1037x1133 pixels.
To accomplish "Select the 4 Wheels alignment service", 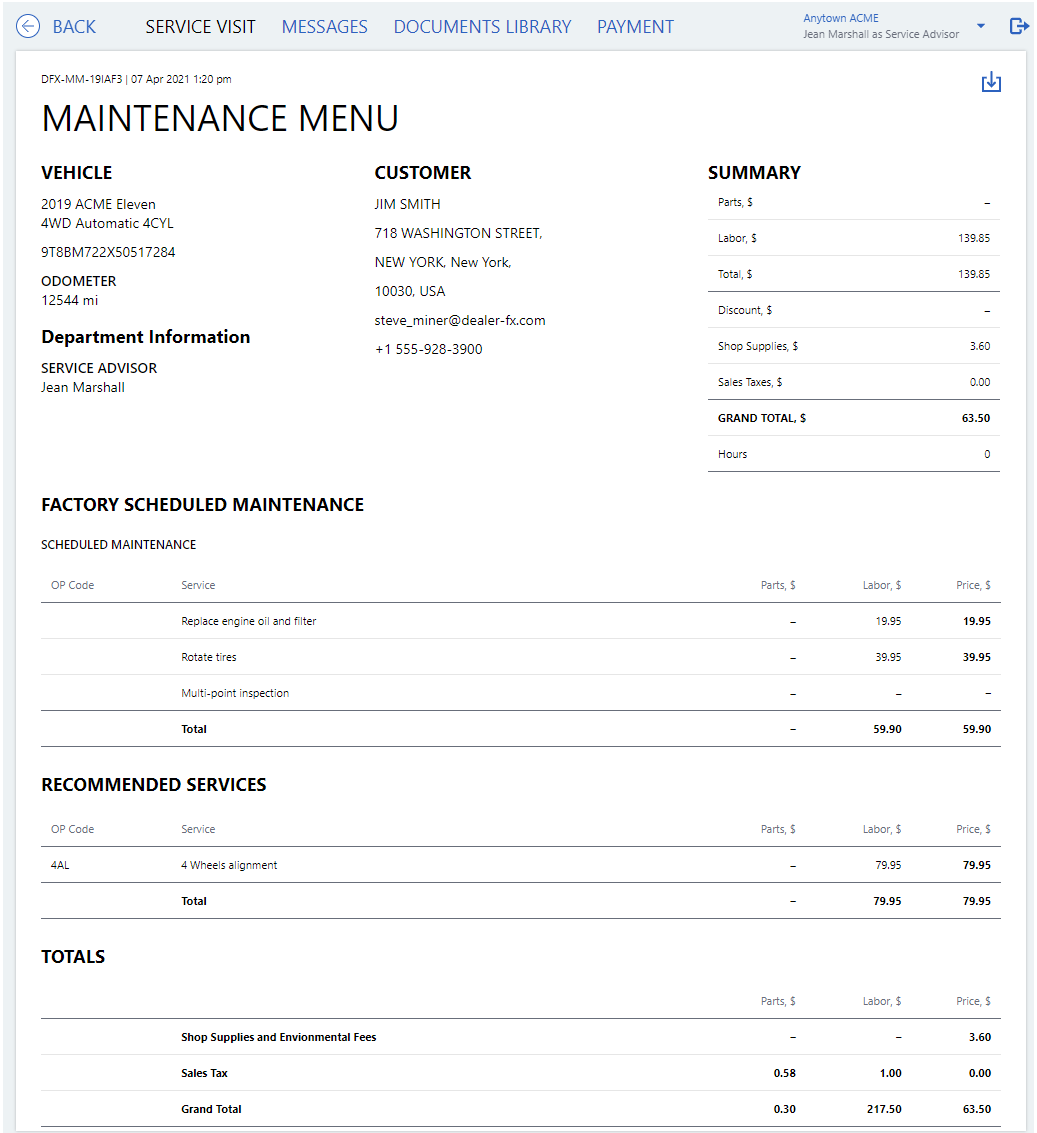I will (x=229, y=865).
